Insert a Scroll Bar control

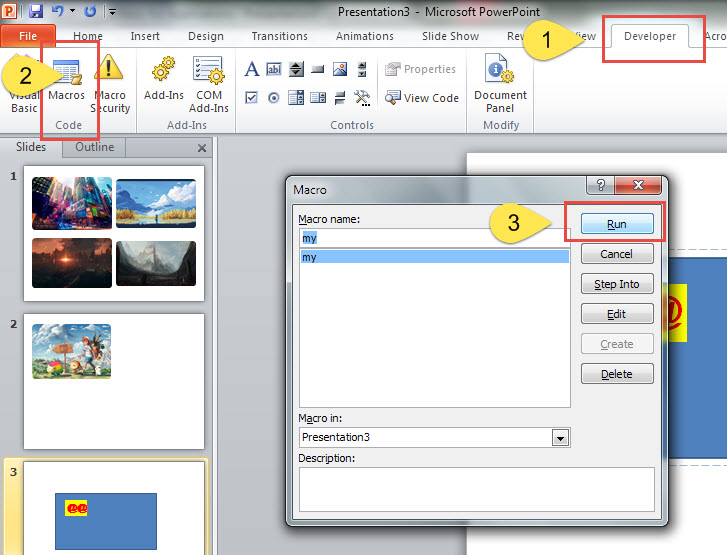[x=362, y=69]
